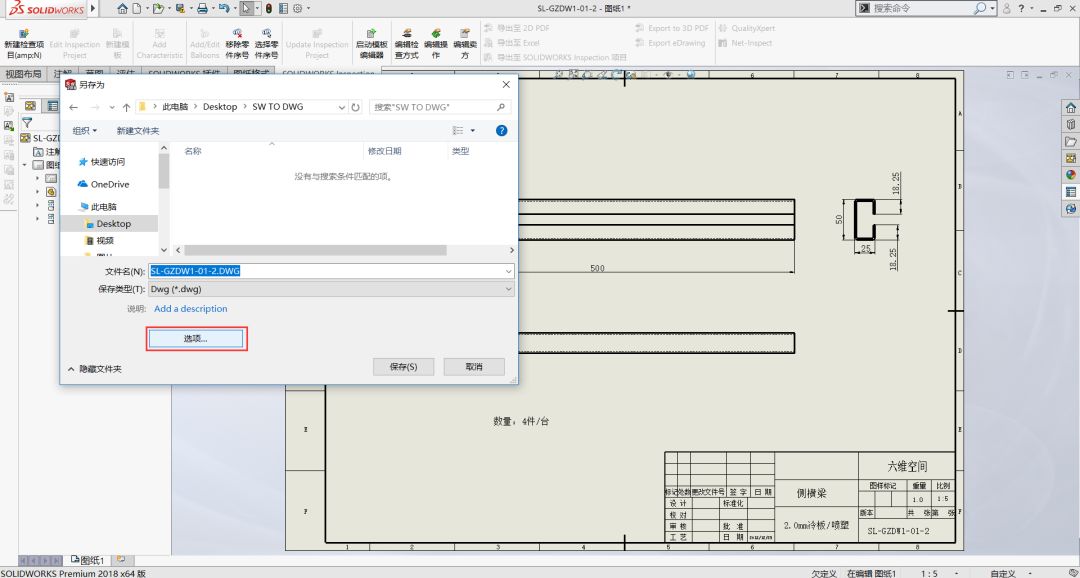Viewport: 1080px width, 578px height.
Task: Click the filter funnel icon in feature tree
Action: click(x=27, y=123)
